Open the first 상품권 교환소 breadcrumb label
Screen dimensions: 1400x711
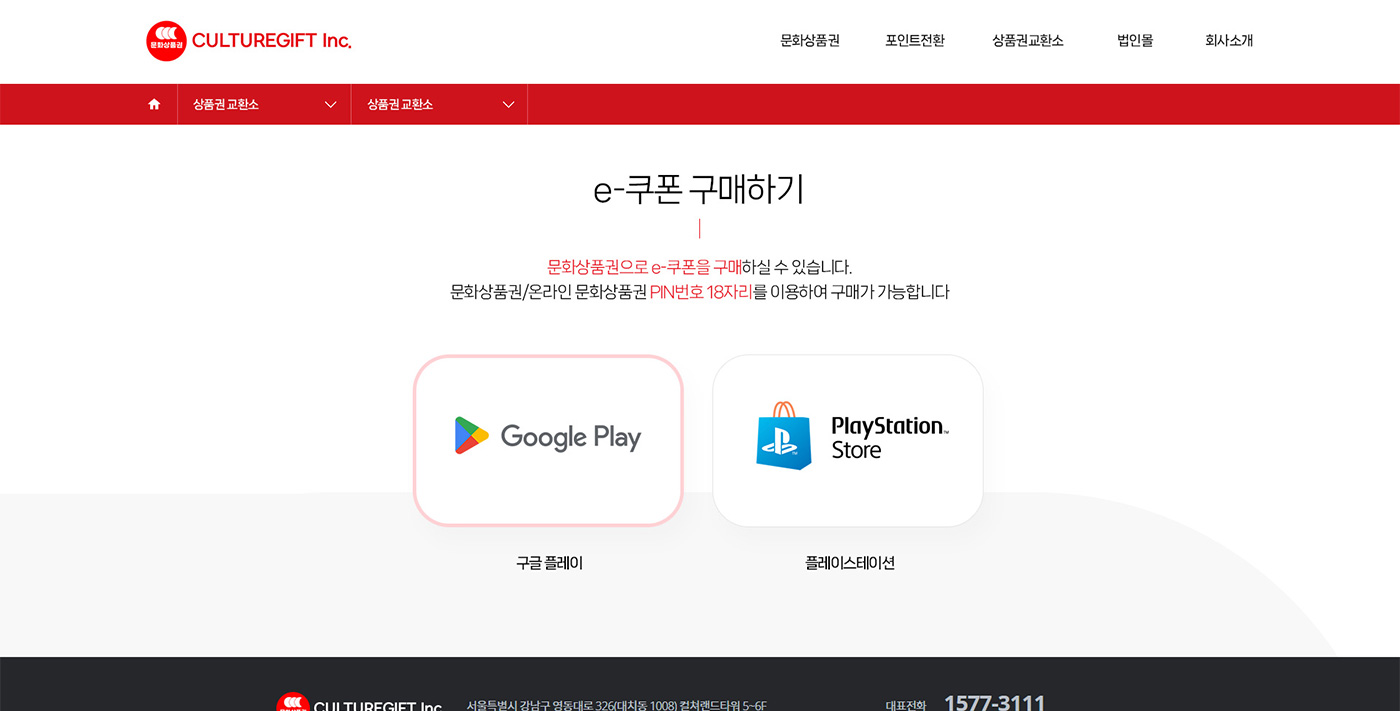pyautogui.click(x=226, y=104)
